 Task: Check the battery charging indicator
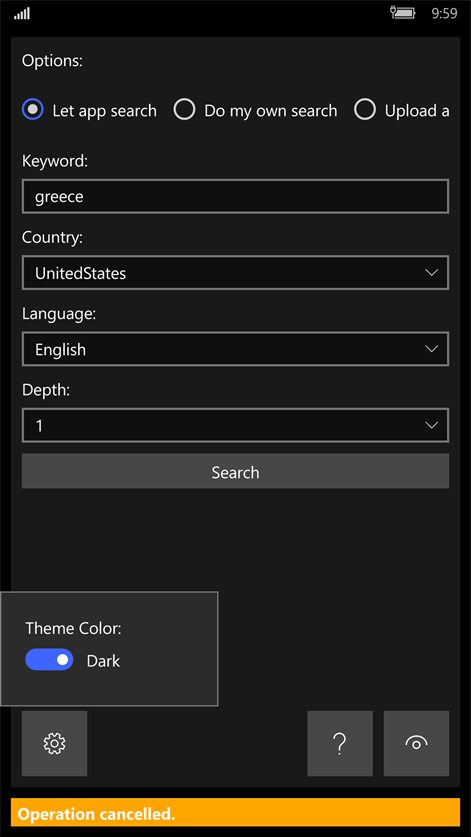tap(403, 12)
